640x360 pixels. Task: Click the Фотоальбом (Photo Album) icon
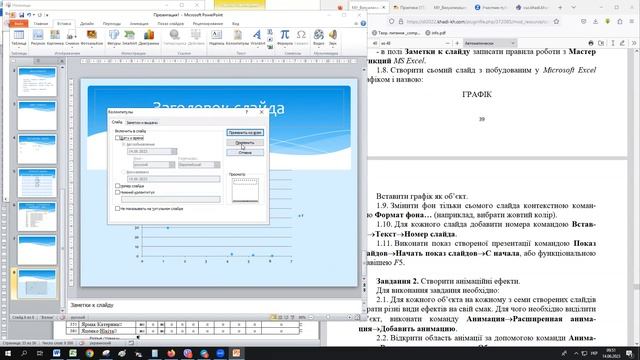pos(92,38)
